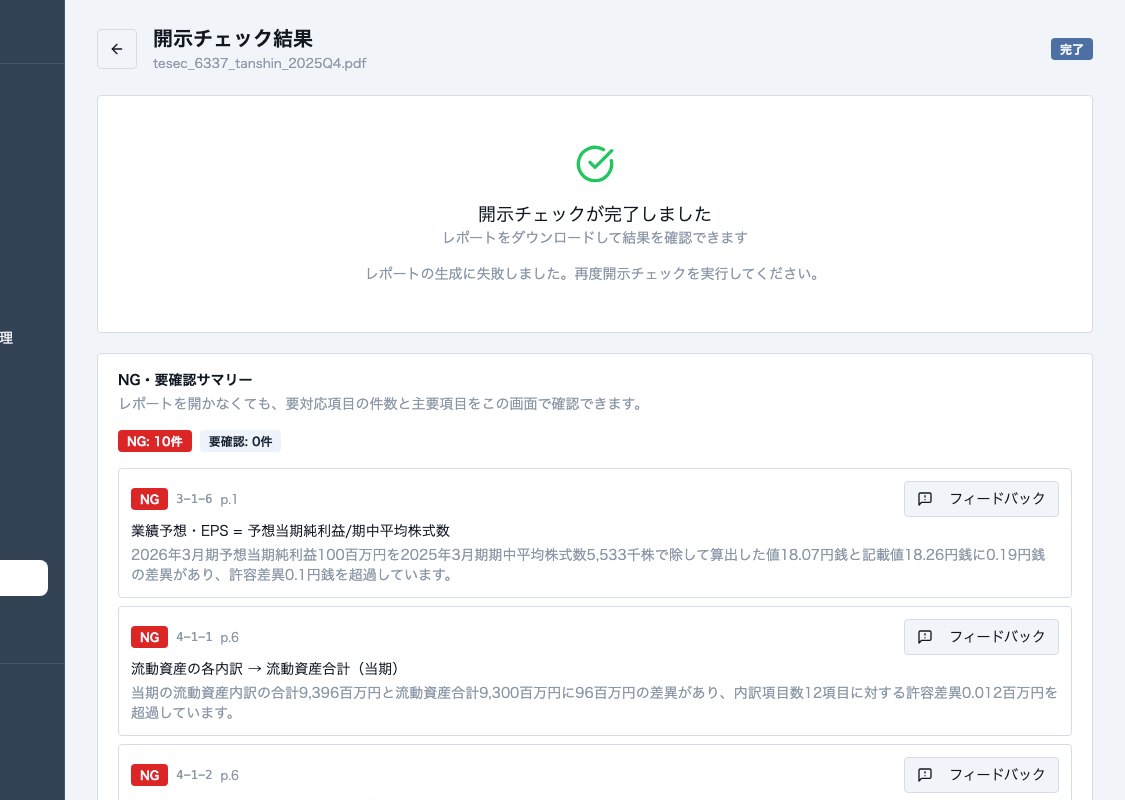The width and height of the screenshot is (1125, 800).
Task: Open feedback for rule 3-1-6
Action: (981, 499)
